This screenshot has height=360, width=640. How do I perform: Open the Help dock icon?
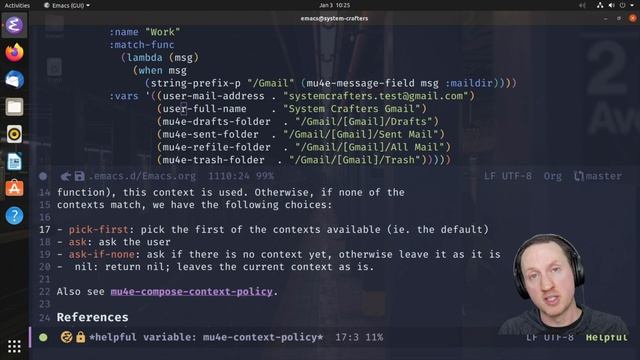[x=14, y=216]
